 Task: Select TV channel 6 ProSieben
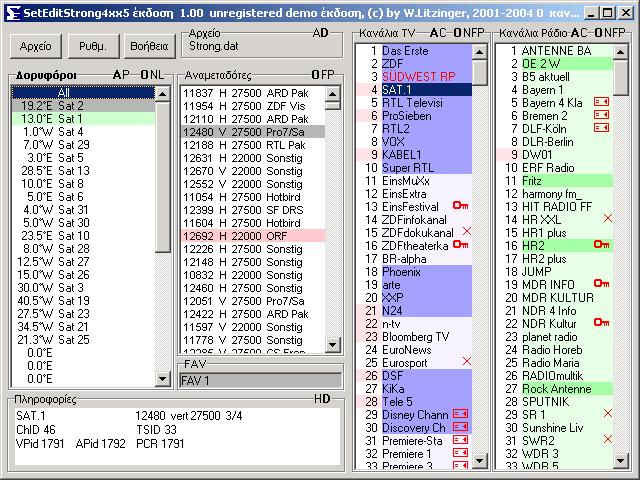[414, 116]
